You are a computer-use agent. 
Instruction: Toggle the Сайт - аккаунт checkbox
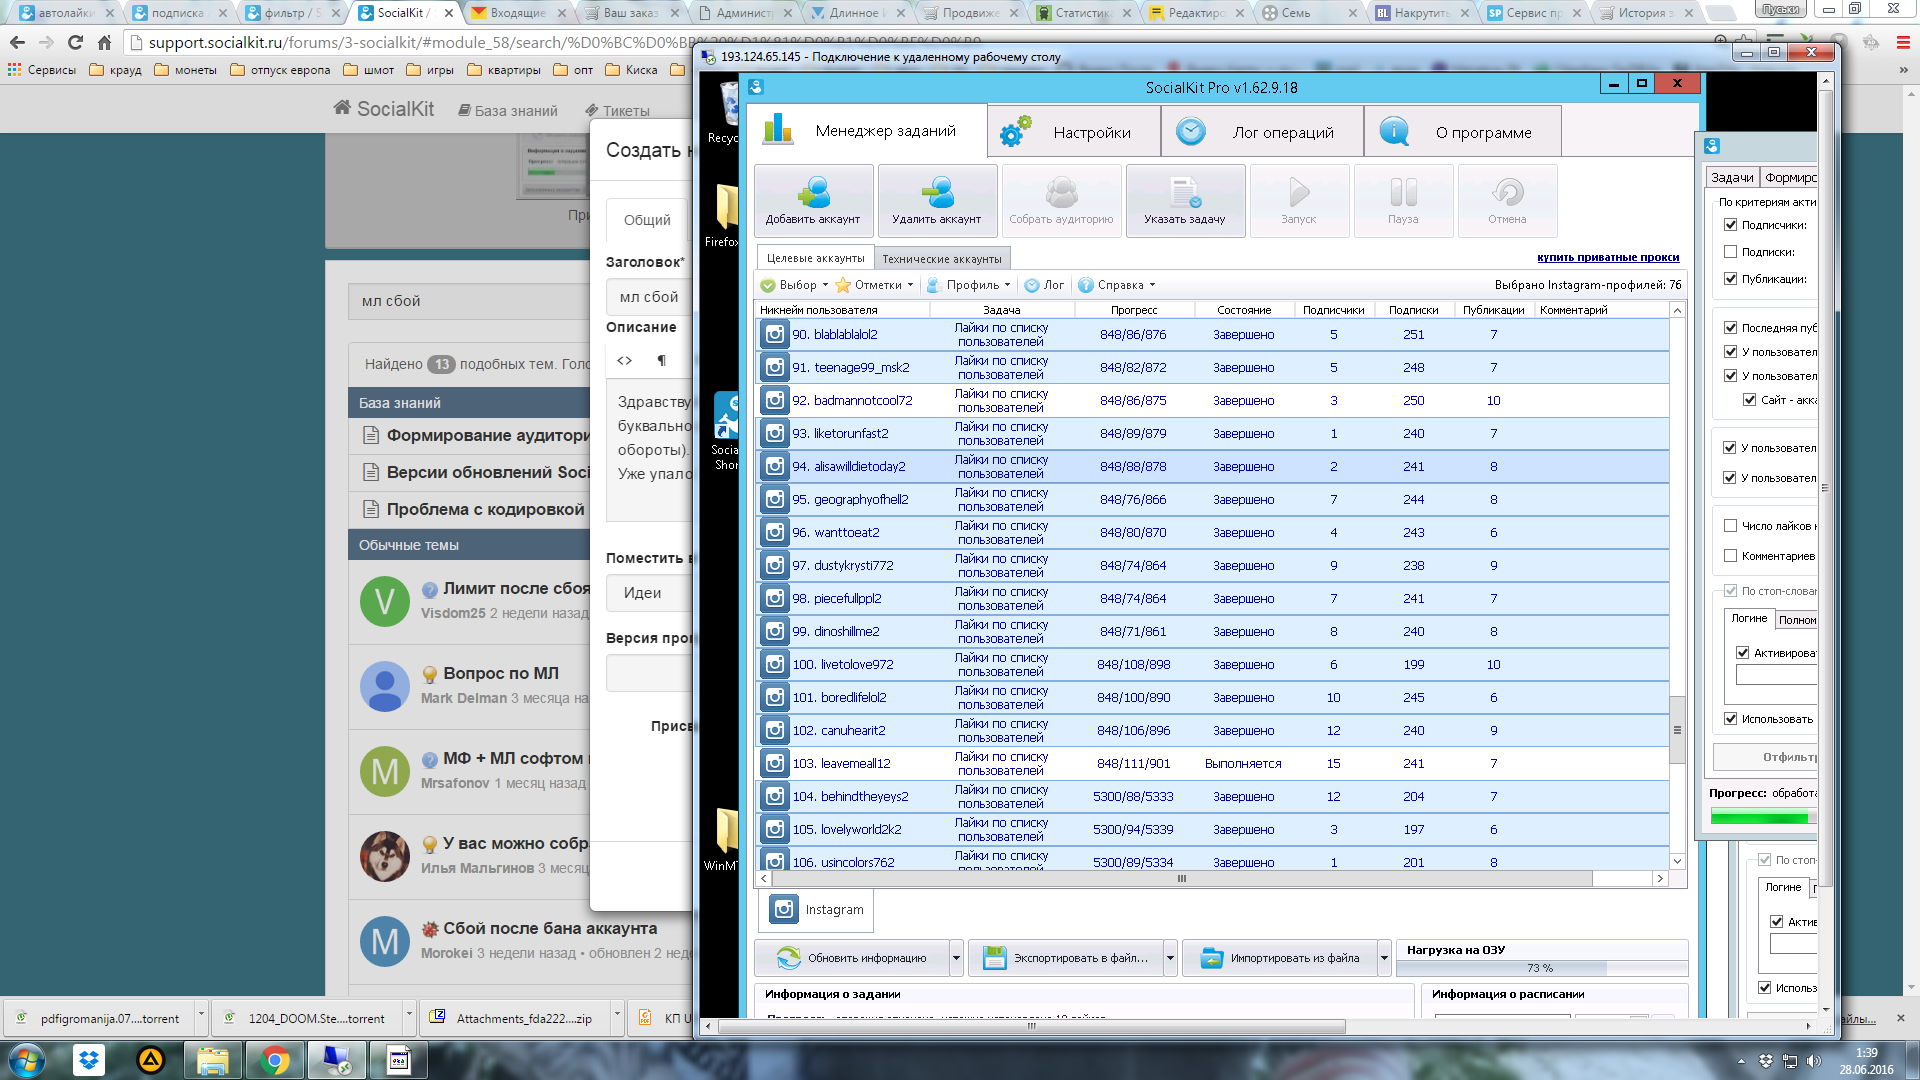click(1750, 400)
